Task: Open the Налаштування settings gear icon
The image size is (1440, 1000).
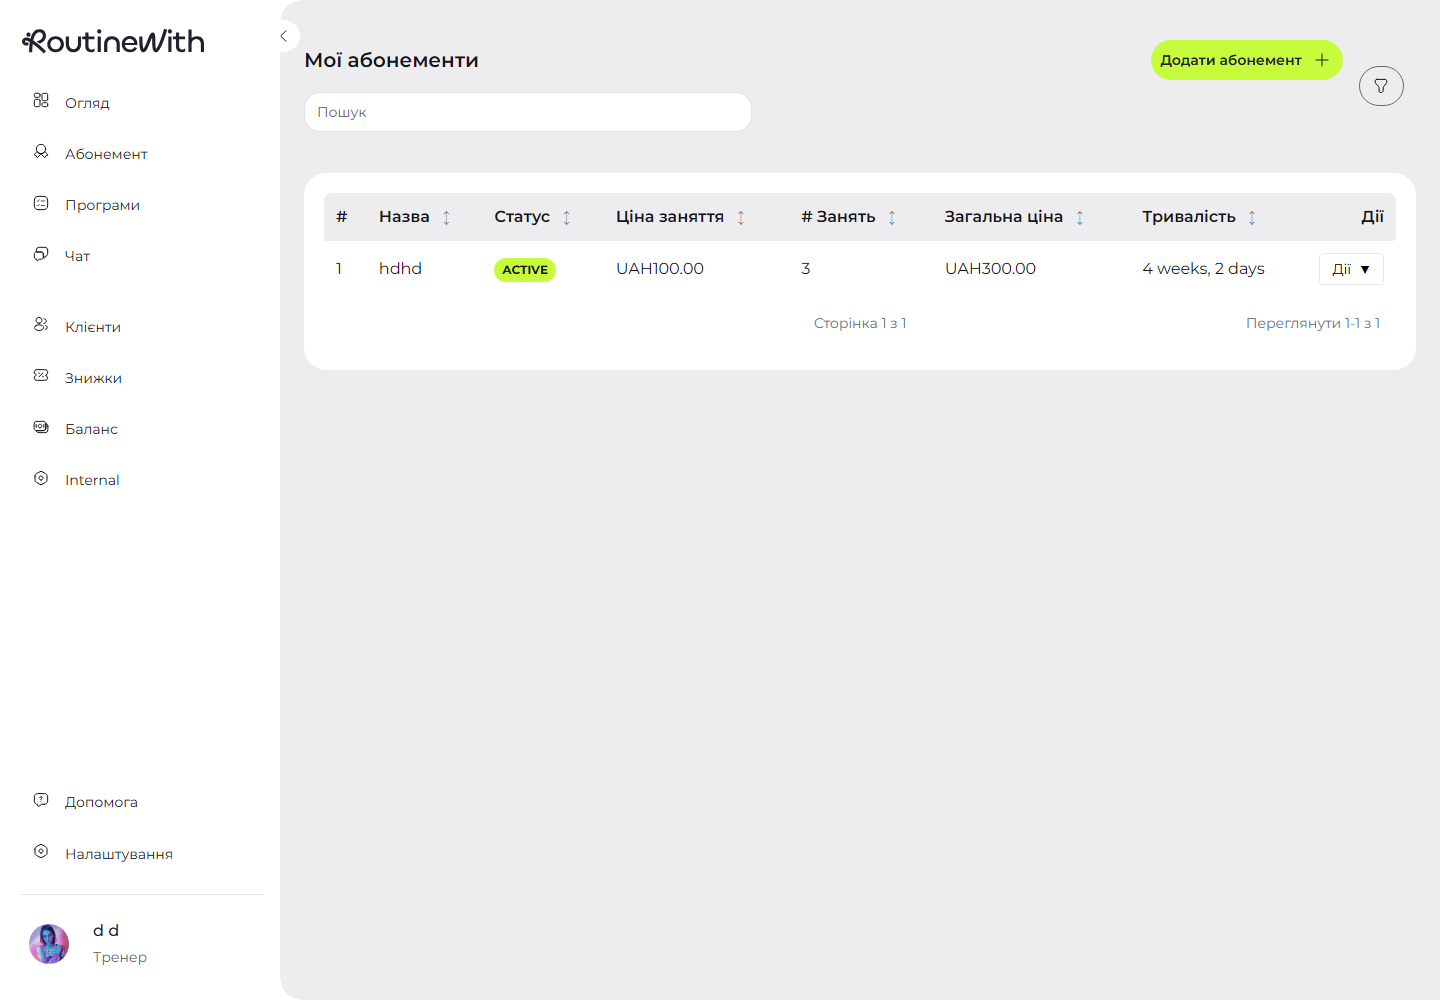Action: [x=41, y=851]
